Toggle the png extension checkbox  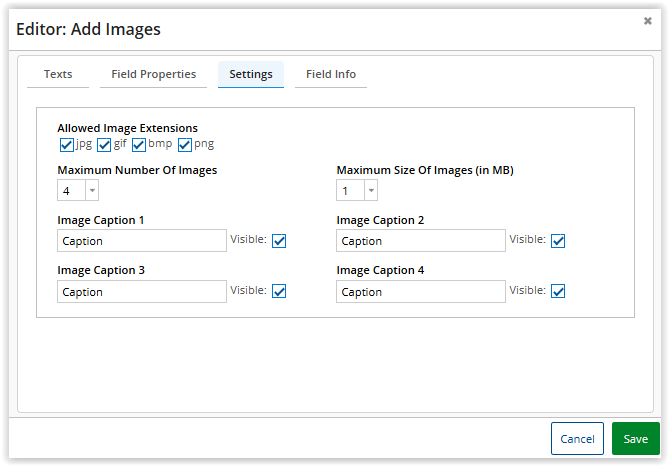click(x=185, y=145)
